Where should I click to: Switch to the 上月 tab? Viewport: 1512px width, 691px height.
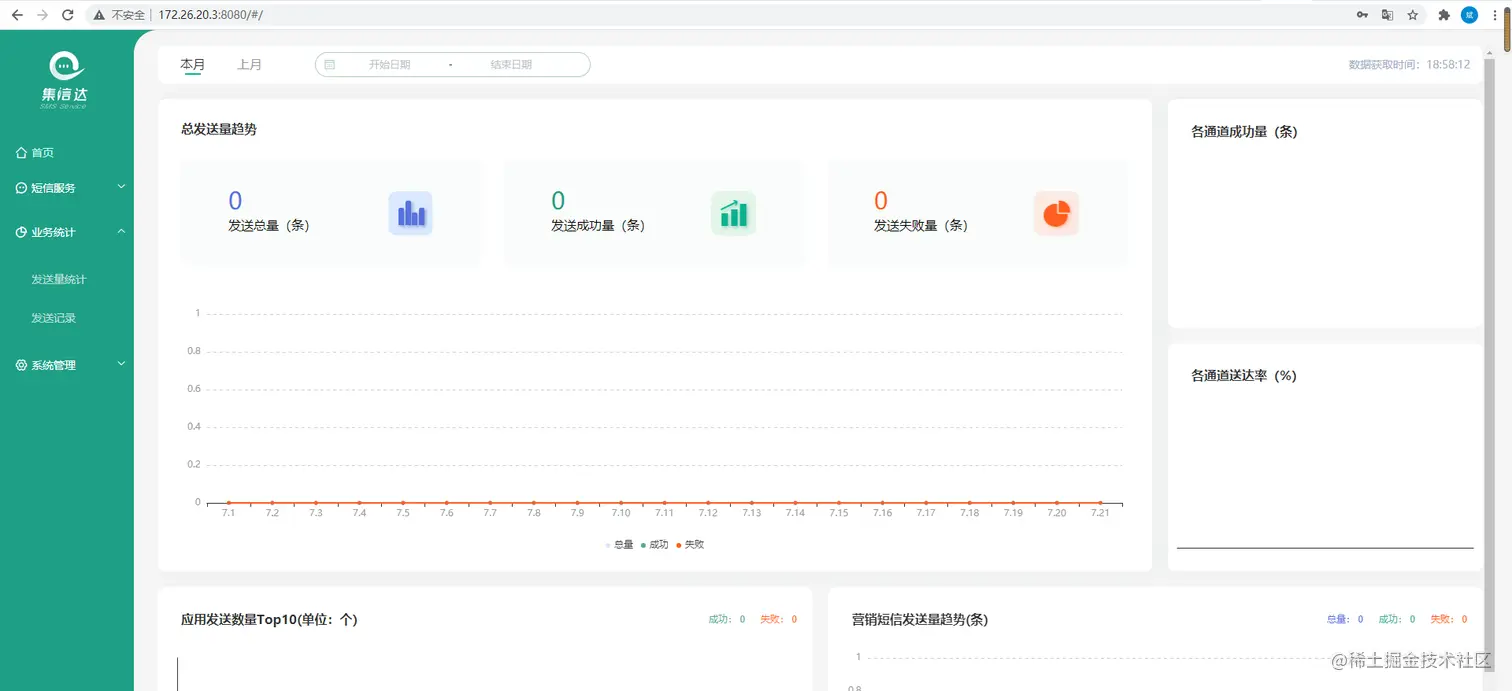point(249,64)
